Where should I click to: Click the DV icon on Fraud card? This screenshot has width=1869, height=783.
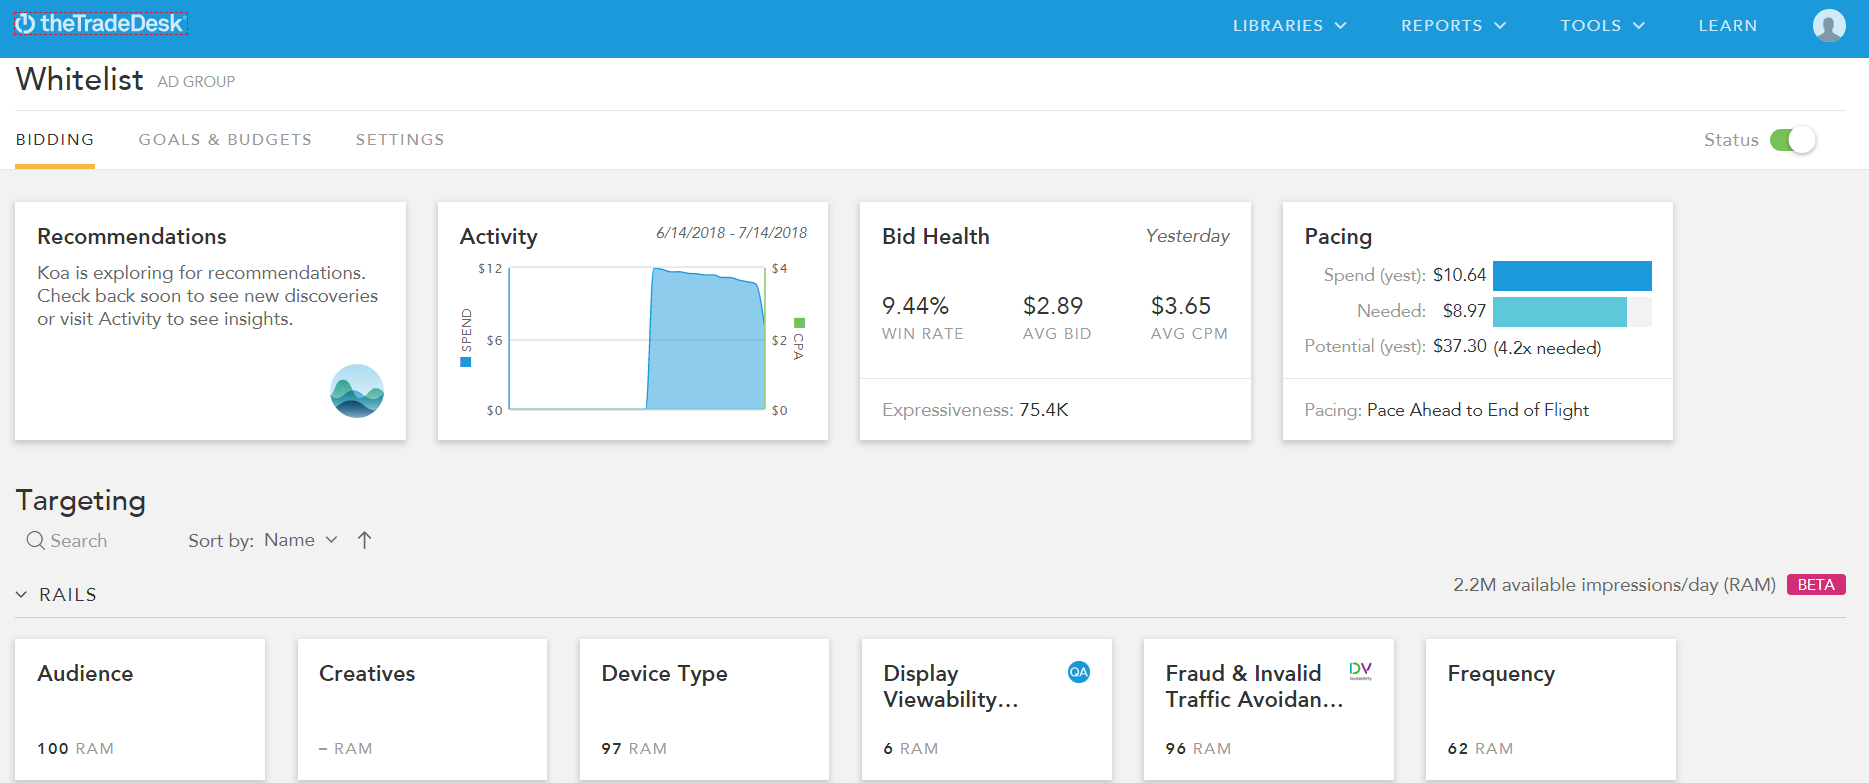(1360, 671)
